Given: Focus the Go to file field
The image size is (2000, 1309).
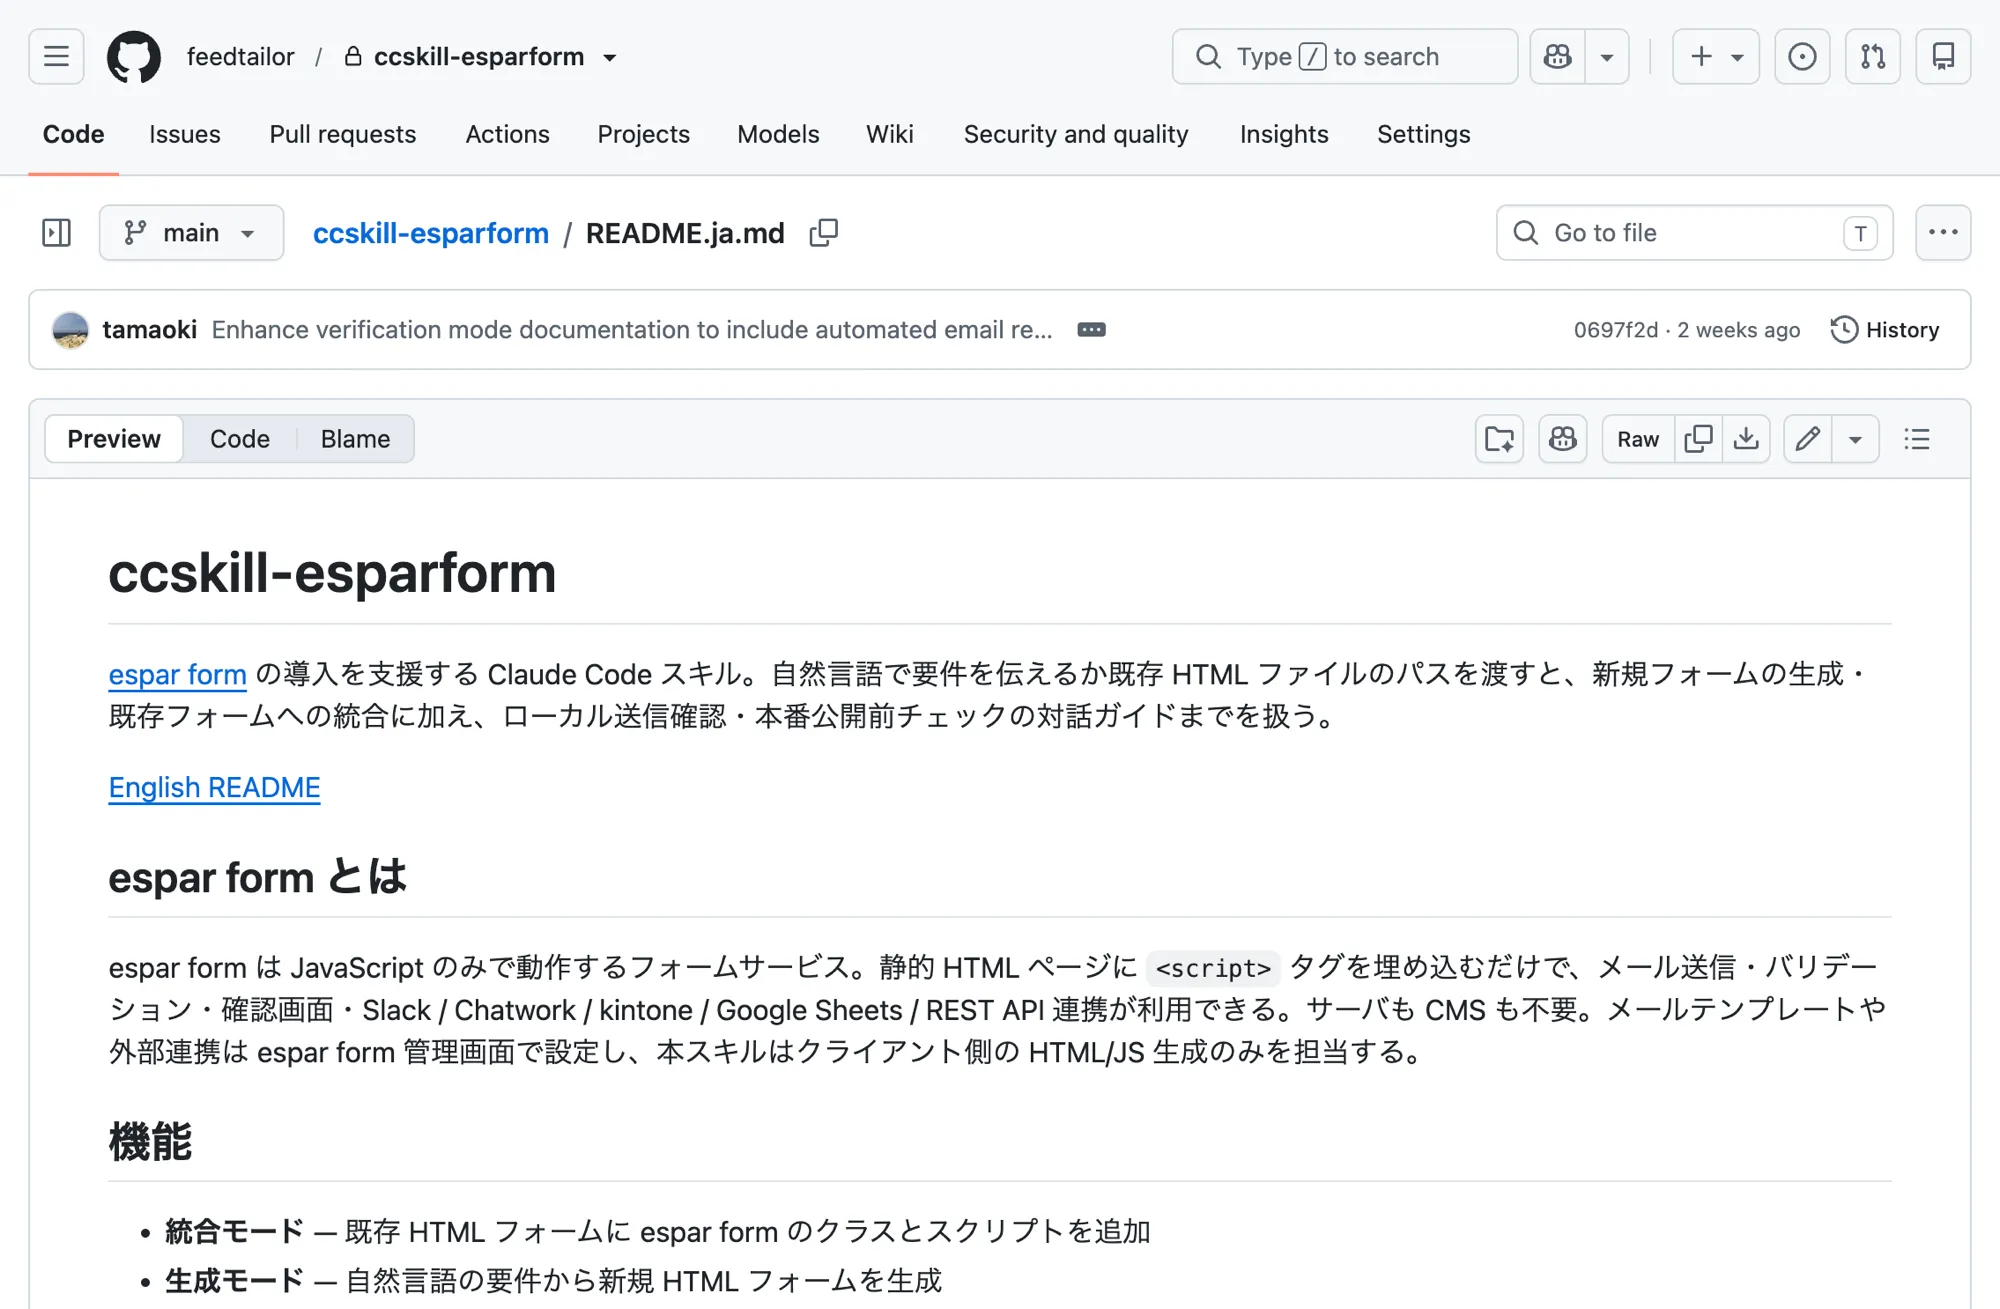Looking at the screenshot, I should [1695, 233].
